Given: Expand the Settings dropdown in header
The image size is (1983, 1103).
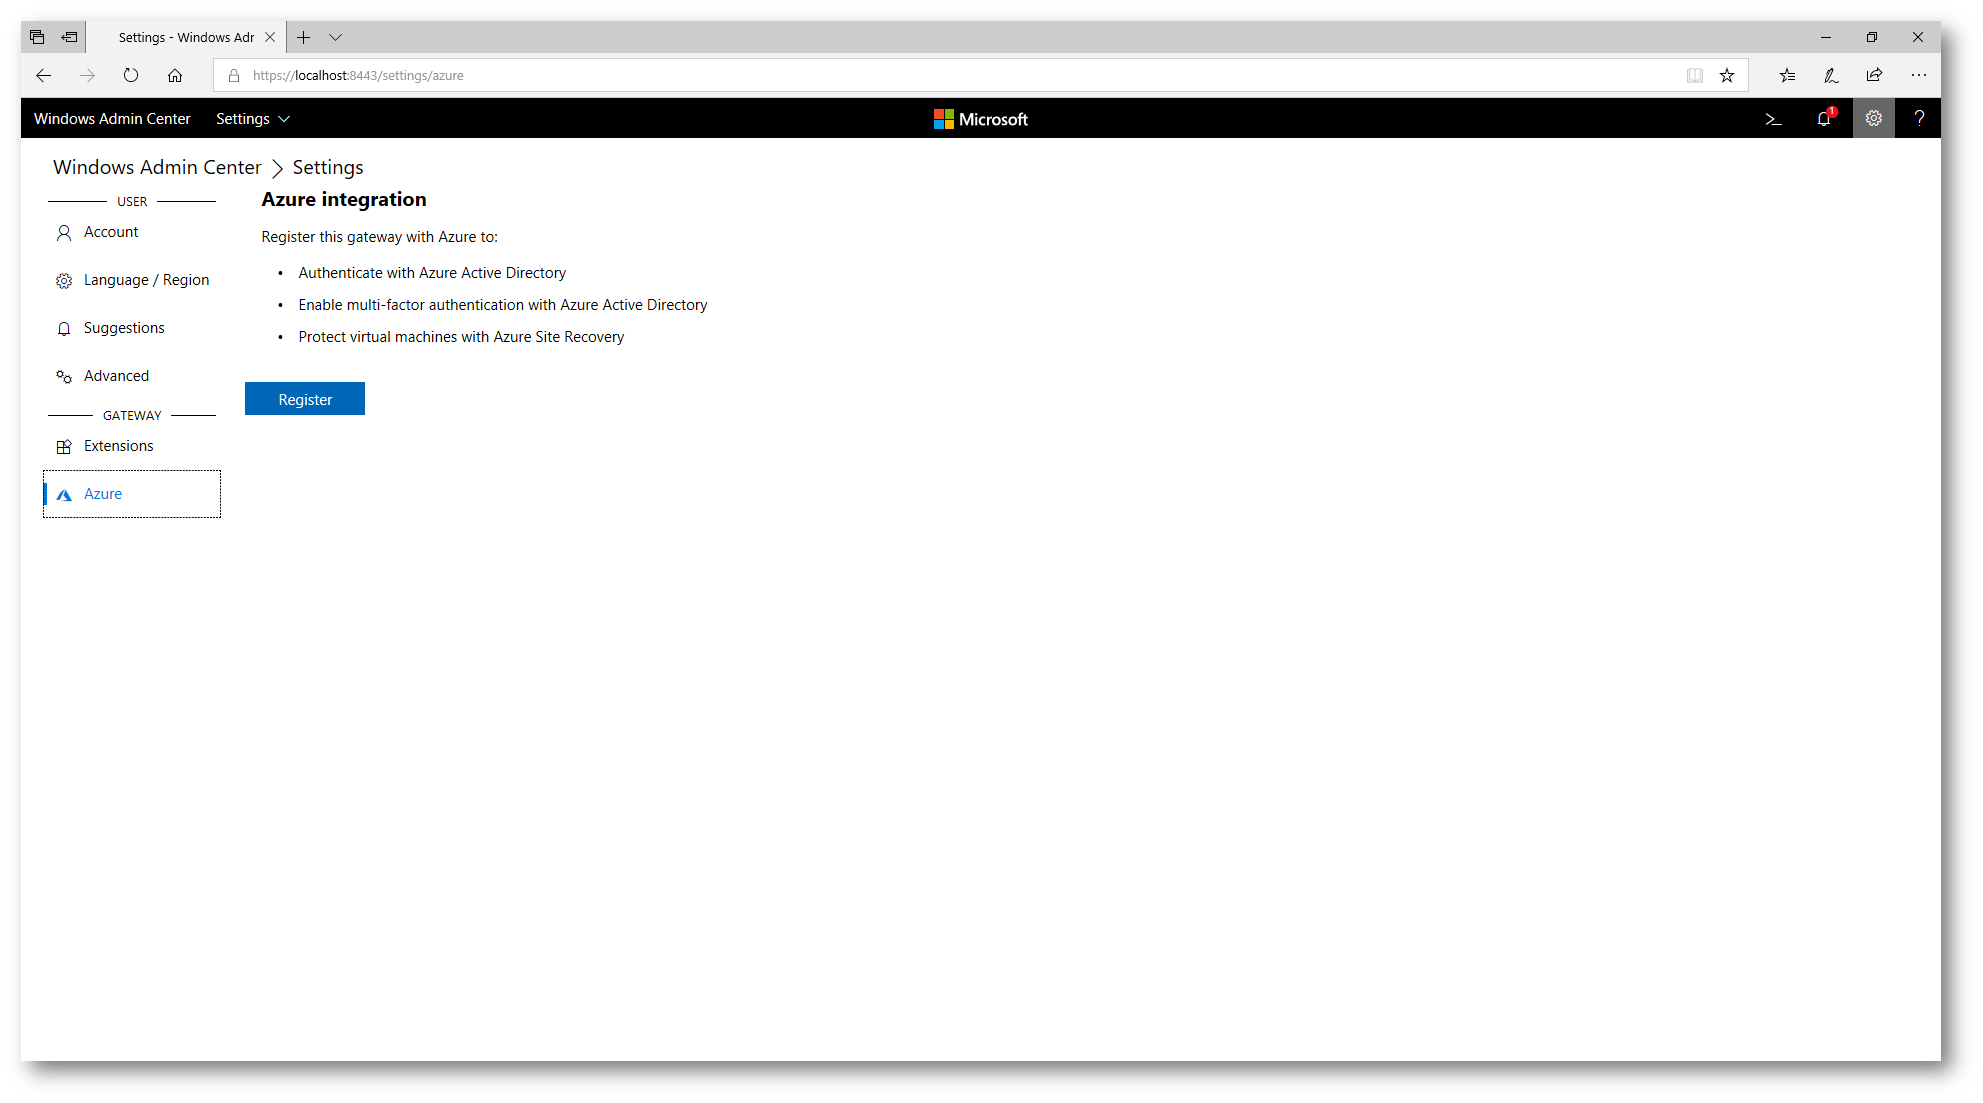Looking at the screenshot, I should coord(252,119).
